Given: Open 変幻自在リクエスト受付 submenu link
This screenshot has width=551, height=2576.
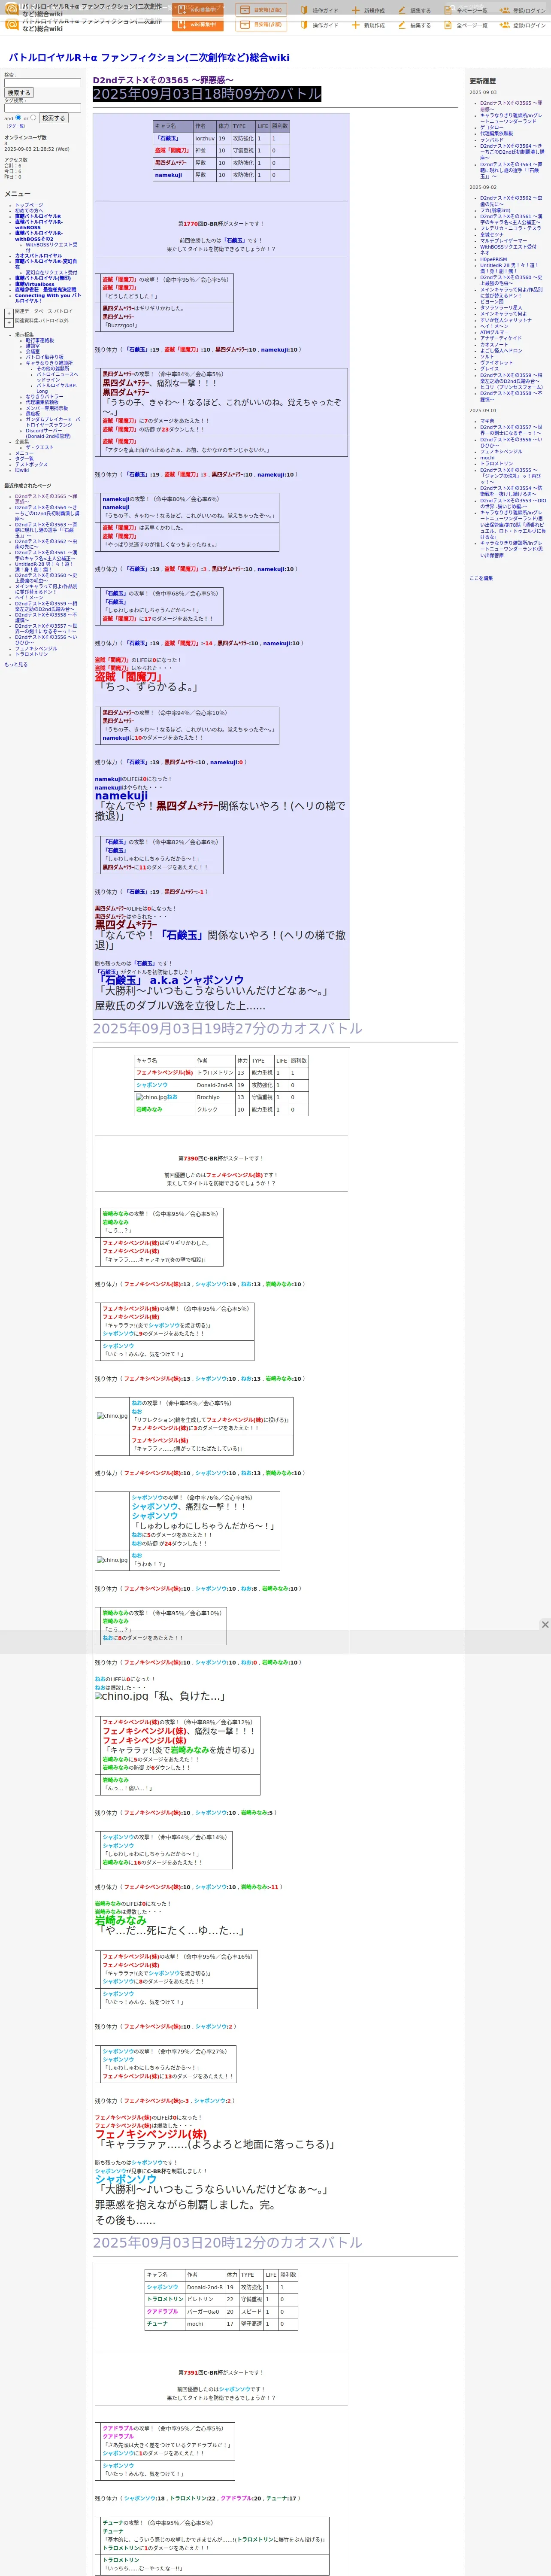Looking at the screenshot, I should 51,272.
